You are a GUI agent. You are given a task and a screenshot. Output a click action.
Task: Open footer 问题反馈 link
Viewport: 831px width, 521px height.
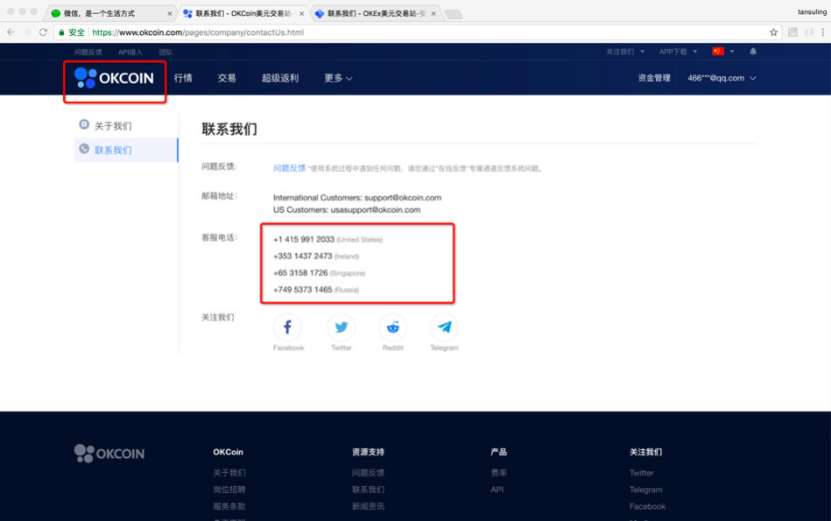pos(368,473)
